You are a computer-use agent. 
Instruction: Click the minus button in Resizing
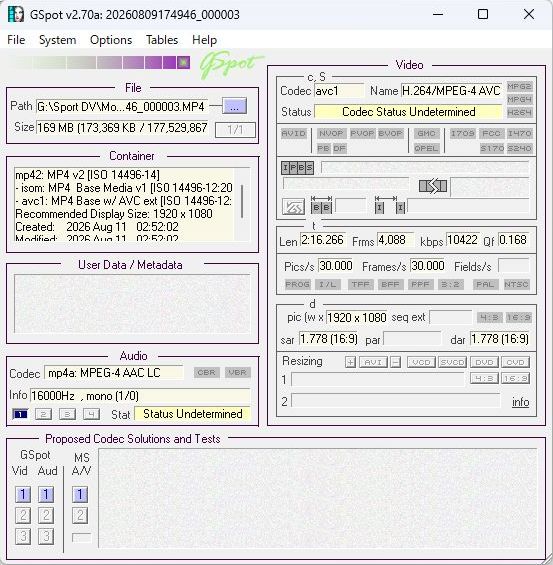point(396,362)
